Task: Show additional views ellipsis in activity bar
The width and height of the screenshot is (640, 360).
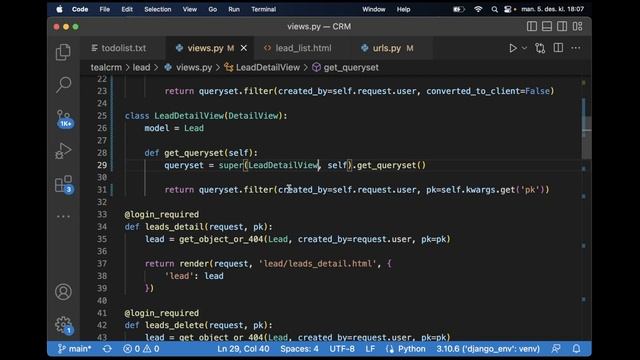Action: point(63,216)
